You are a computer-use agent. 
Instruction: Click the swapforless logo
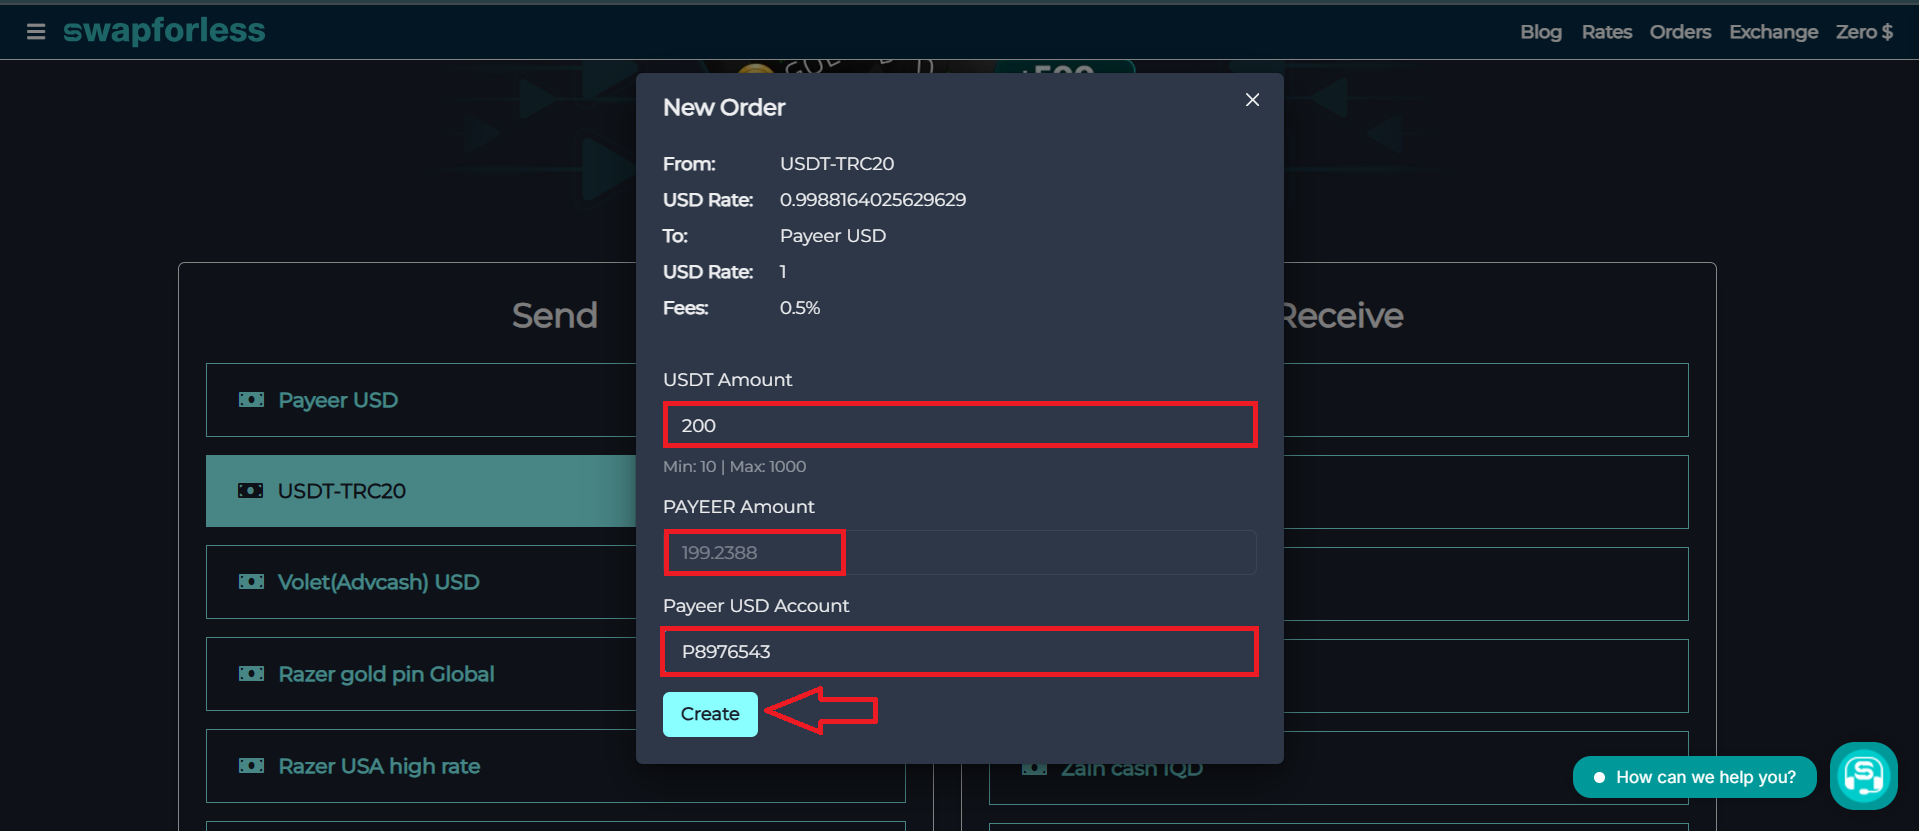click(x=164, y=31)
